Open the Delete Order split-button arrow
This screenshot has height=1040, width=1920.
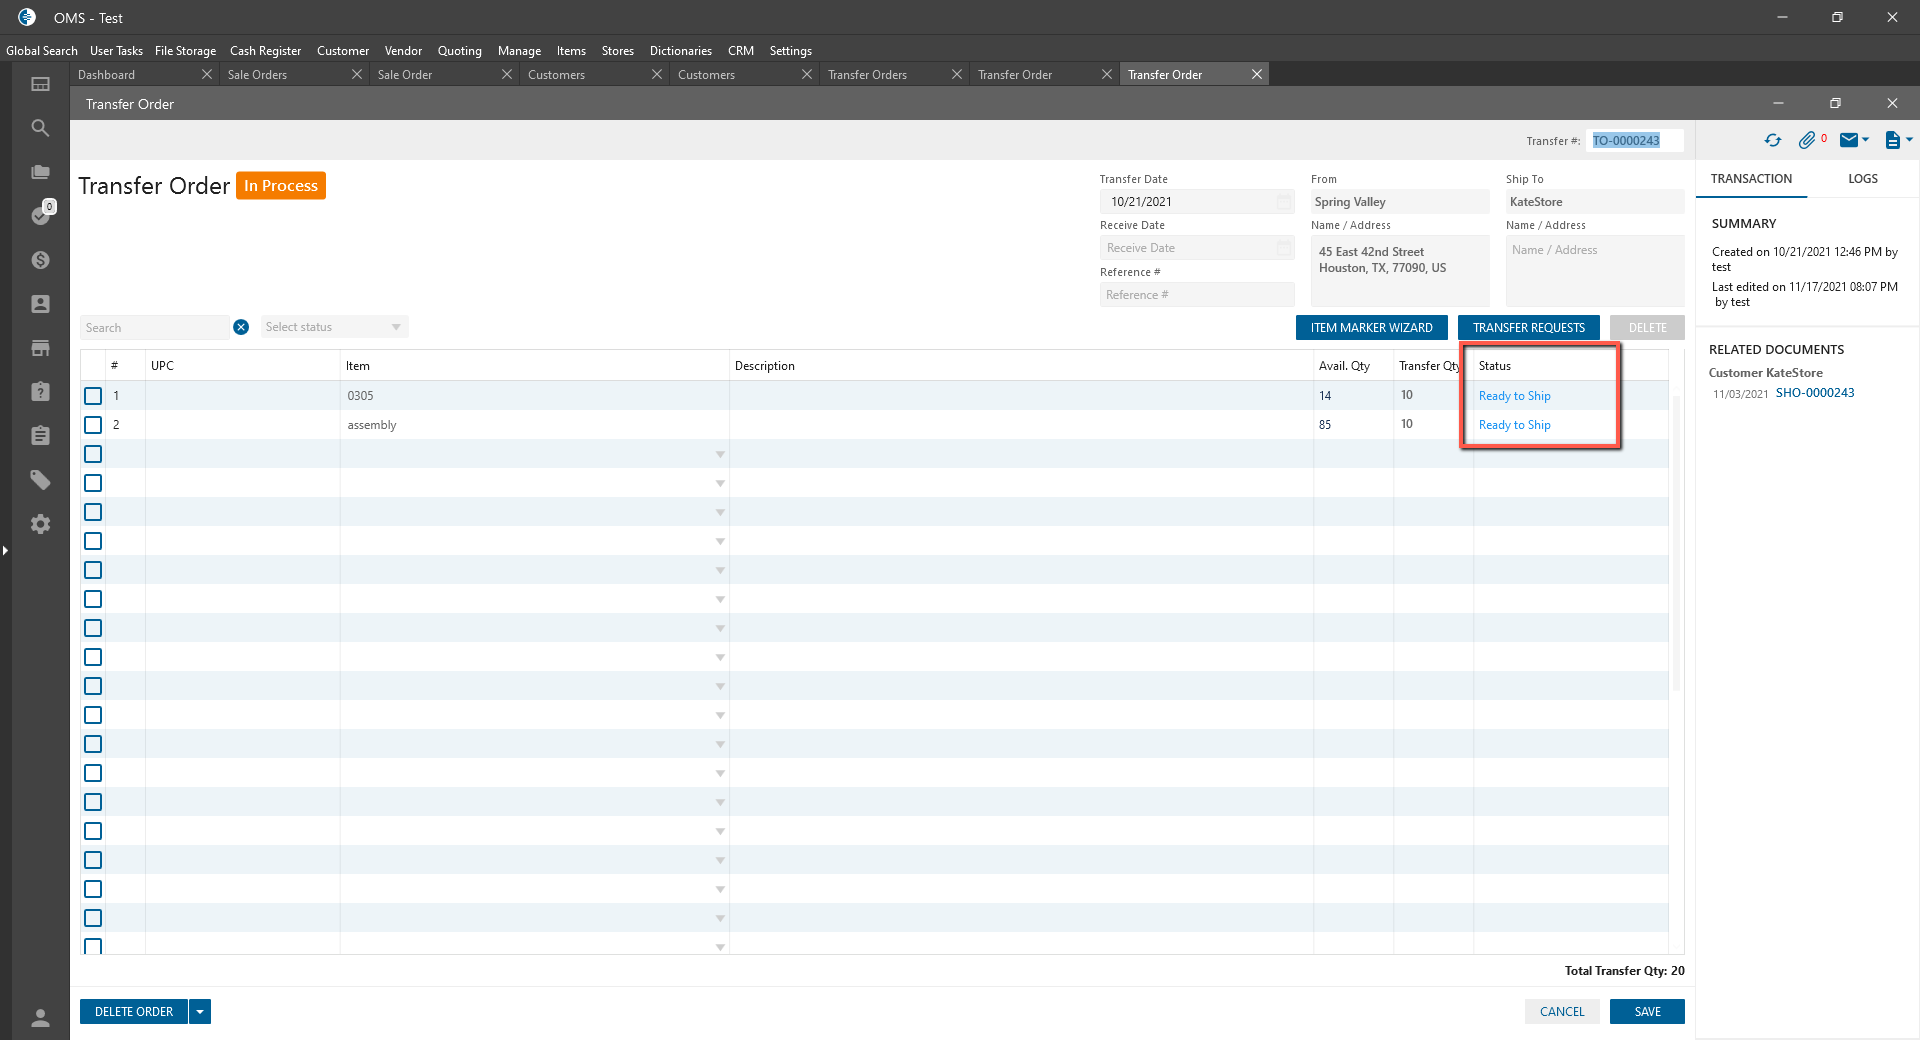[x=200, y=1012]
